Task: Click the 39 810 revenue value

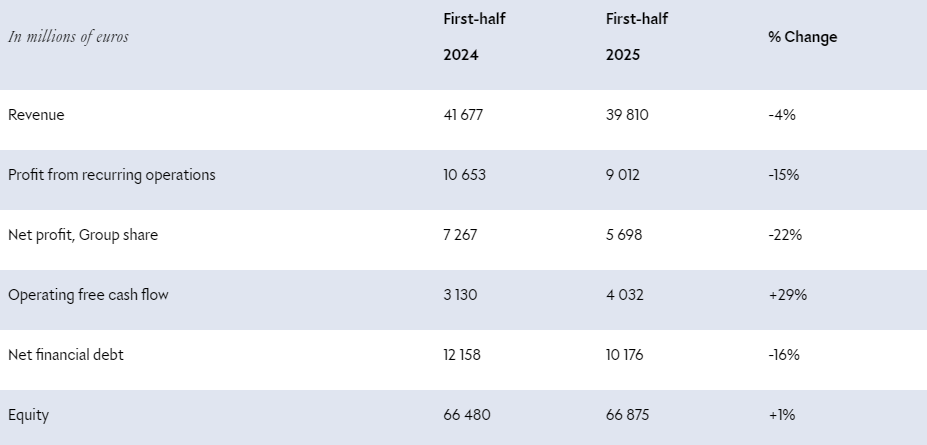Action: [x=627, y=115]
